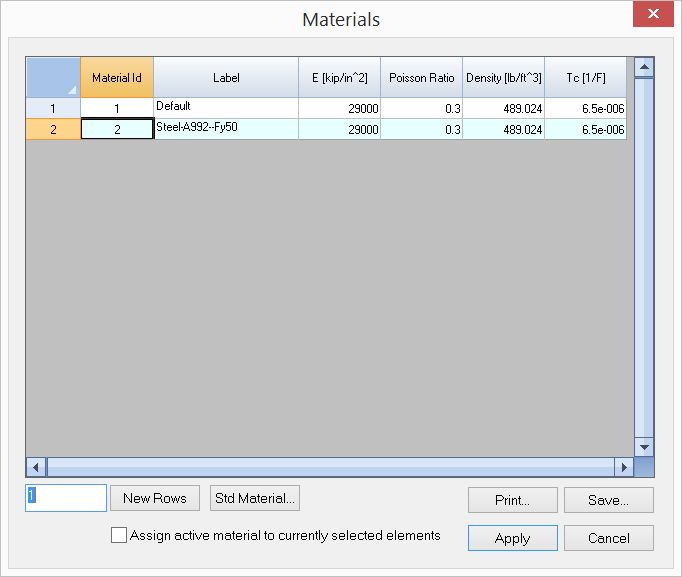Image resolution: width=682 pixels, height=577 pixels.
Task: Click the row count input field
Action: pos(66,498)
